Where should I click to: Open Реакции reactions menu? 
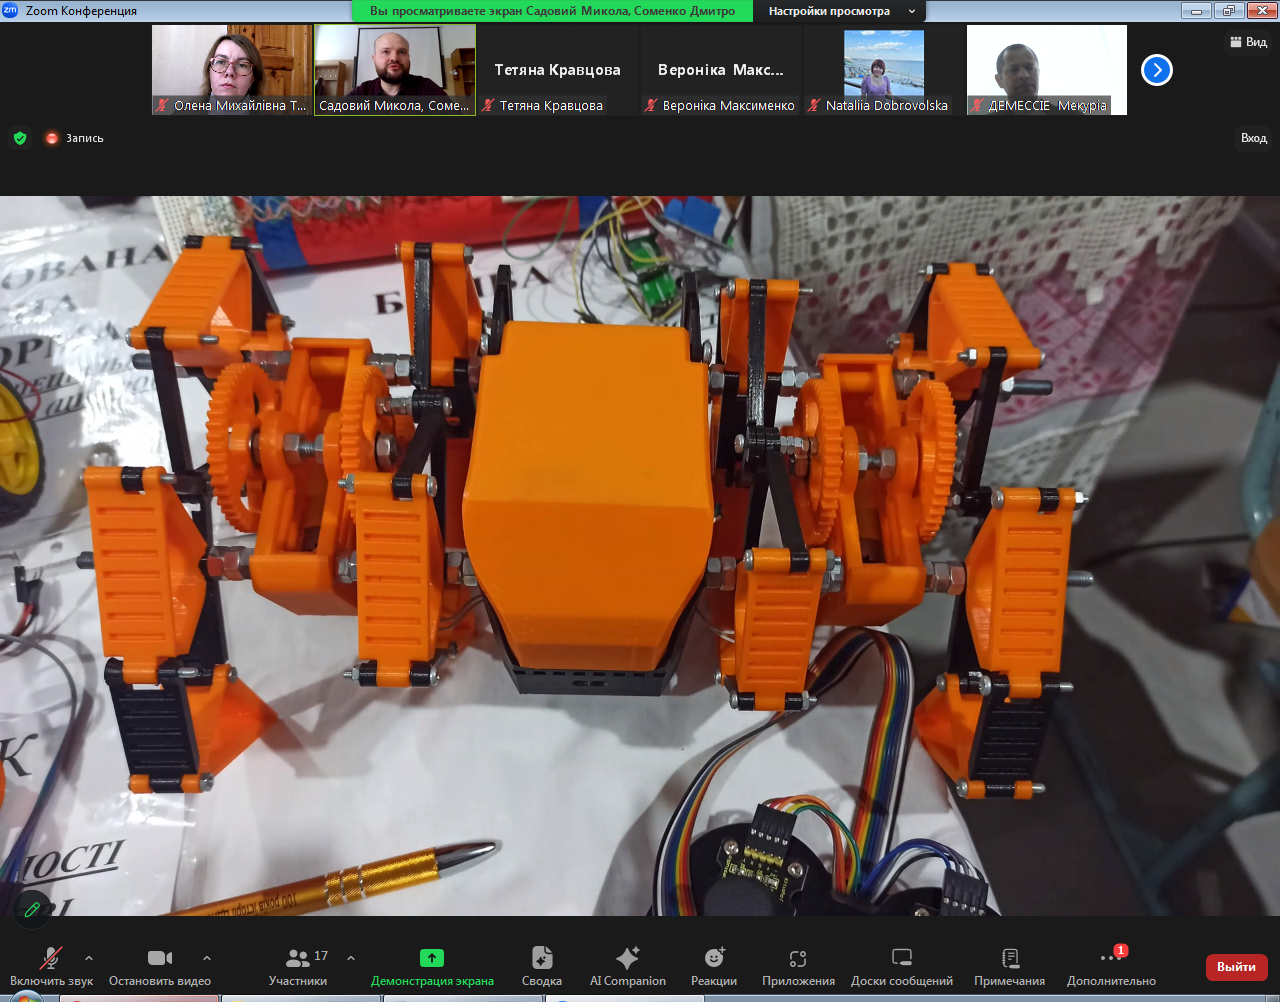pyautogui.click(x=714, y=966)
